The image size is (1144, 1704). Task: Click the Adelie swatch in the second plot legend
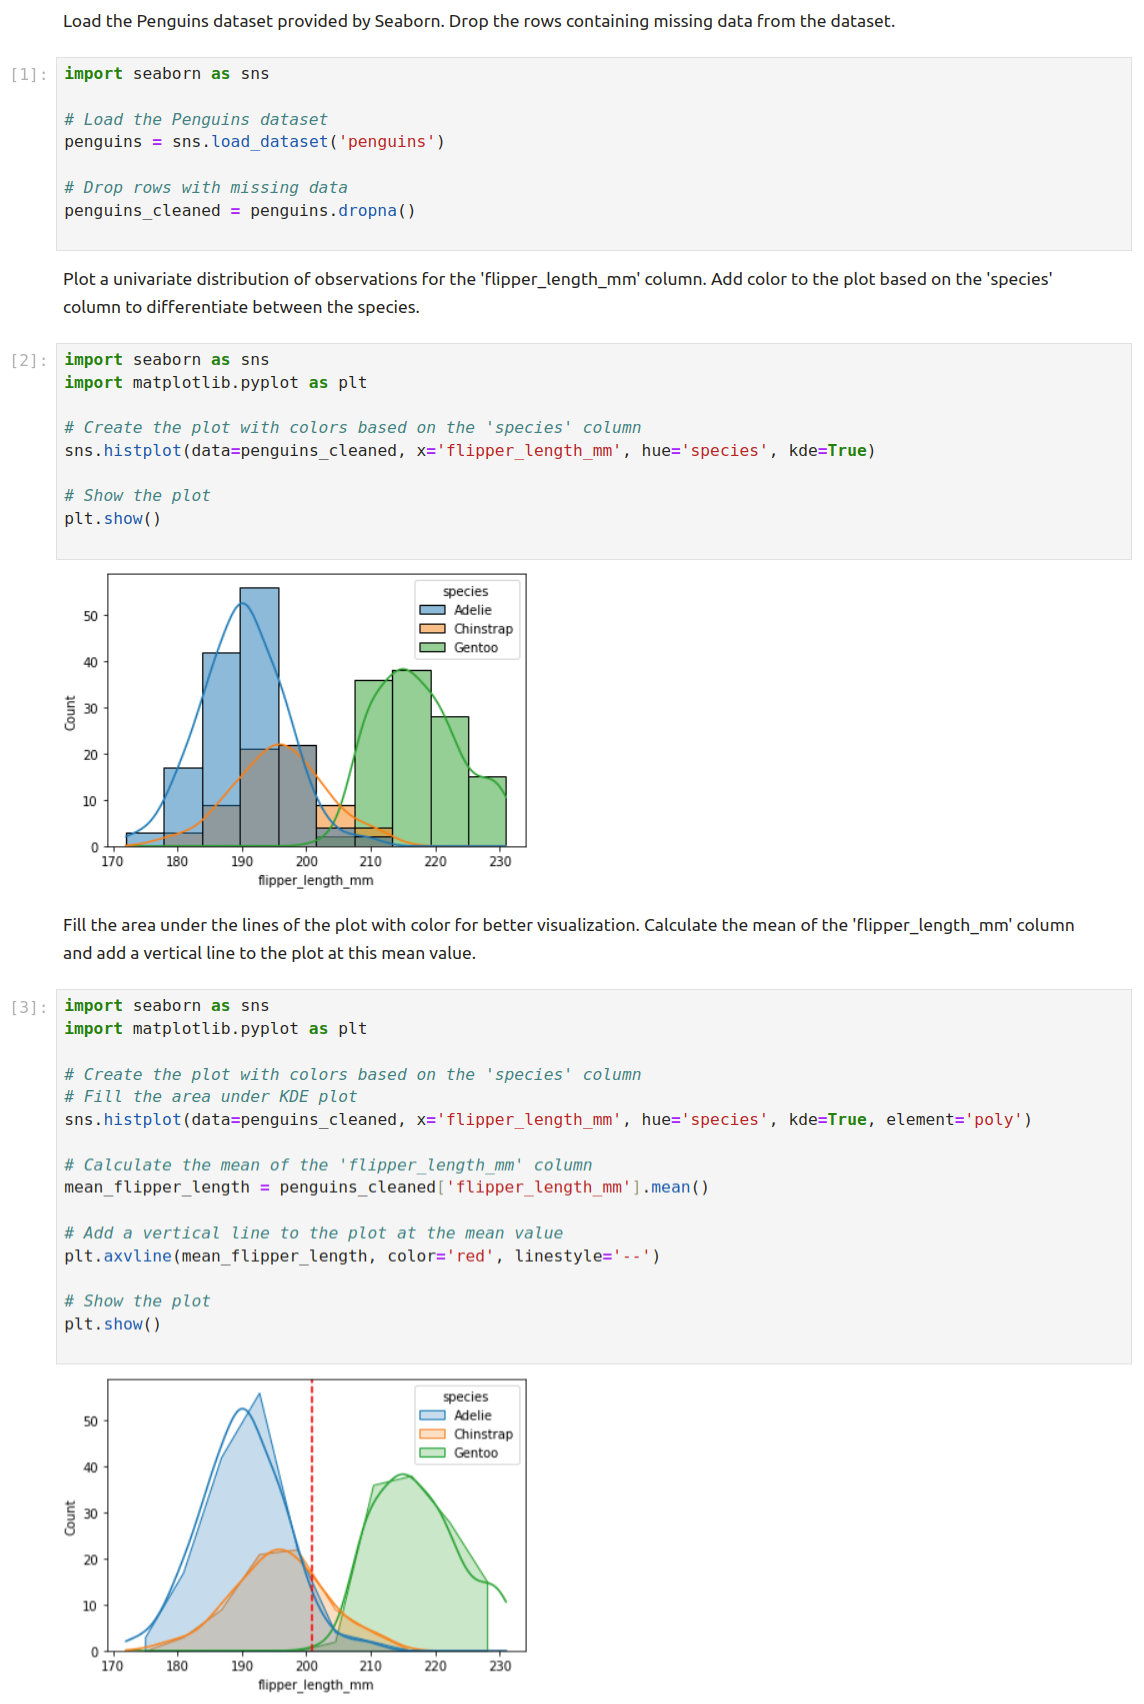coord(432,1415)
